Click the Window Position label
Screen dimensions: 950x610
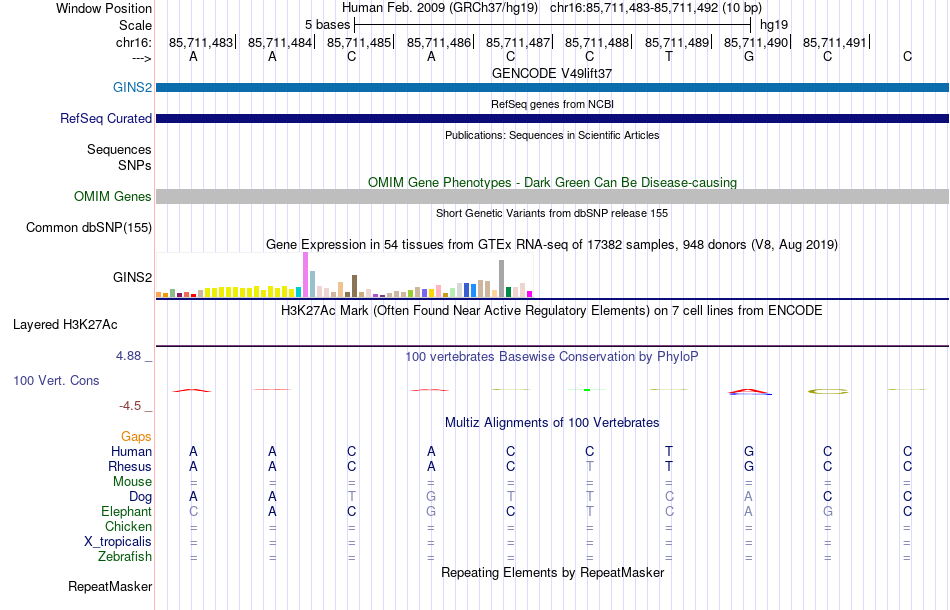[x=104, y=8]
